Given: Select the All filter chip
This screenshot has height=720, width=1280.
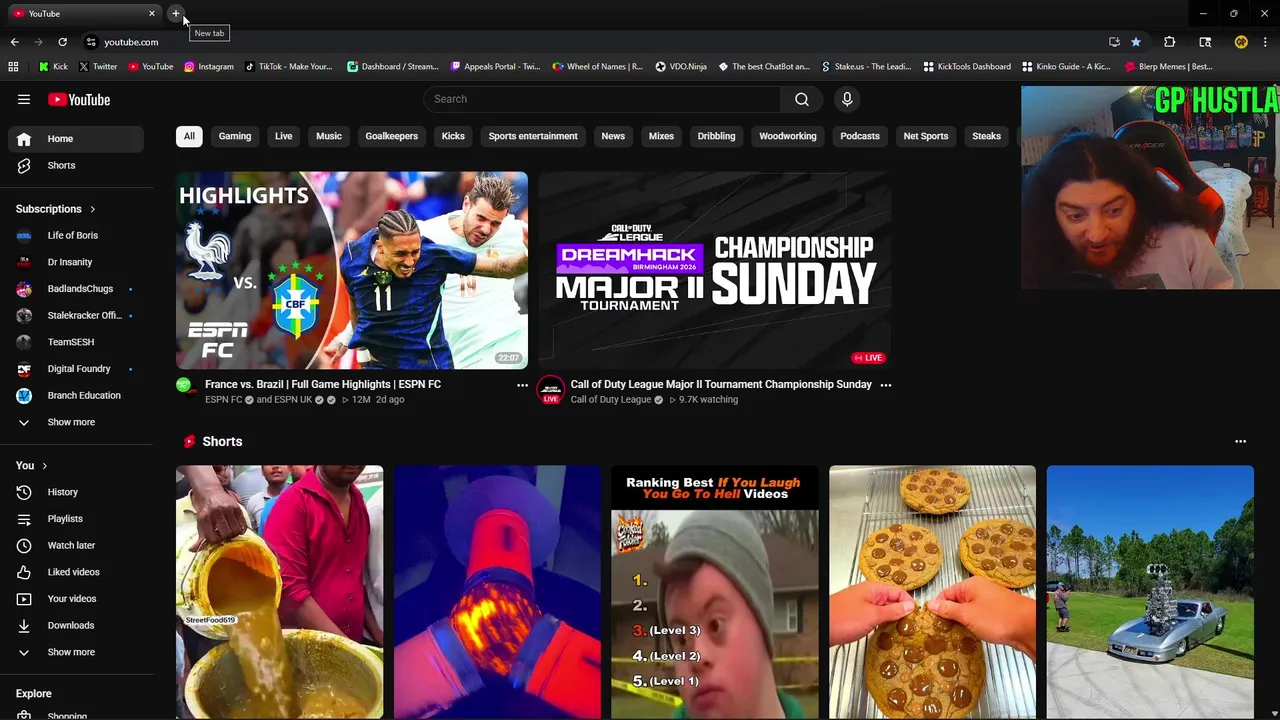Looking at the screenshot, I should point(189,136).
